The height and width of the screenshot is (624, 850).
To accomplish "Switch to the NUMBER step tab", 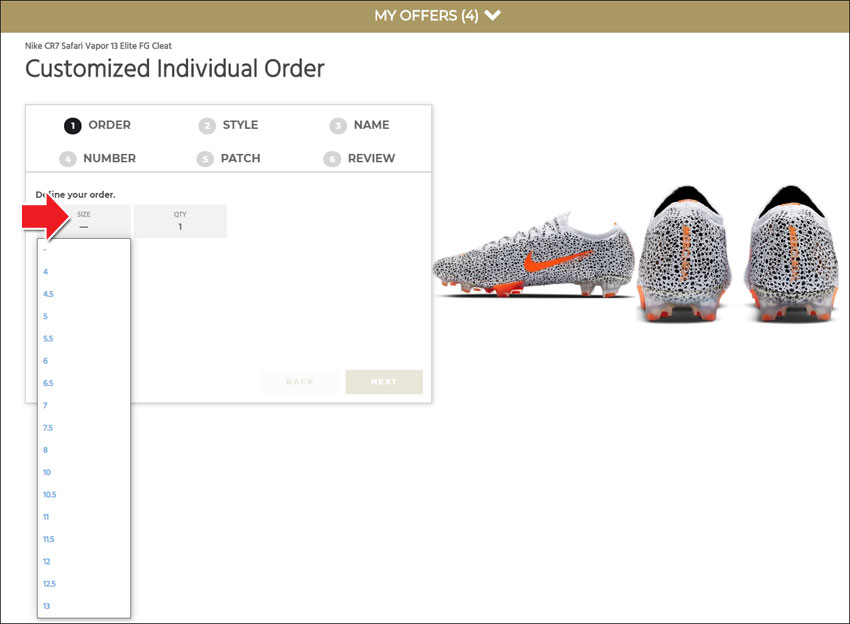I will tap(98, 158).
